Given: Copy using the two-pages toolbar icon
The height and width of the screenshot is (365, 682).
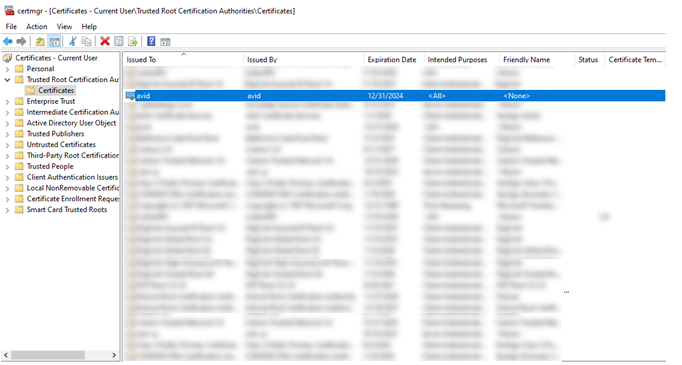Looking at the screenshot, I should pyautogui.click(x=87, y=42).
